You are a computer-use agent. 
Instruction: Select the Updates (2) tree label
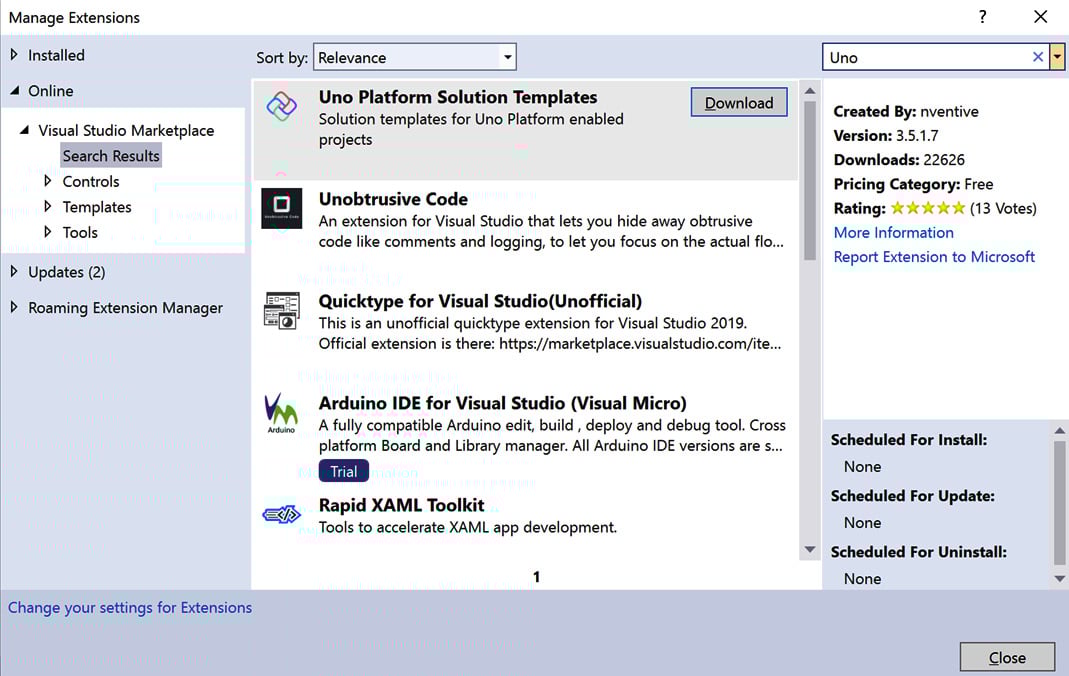(x=67, y=272)
